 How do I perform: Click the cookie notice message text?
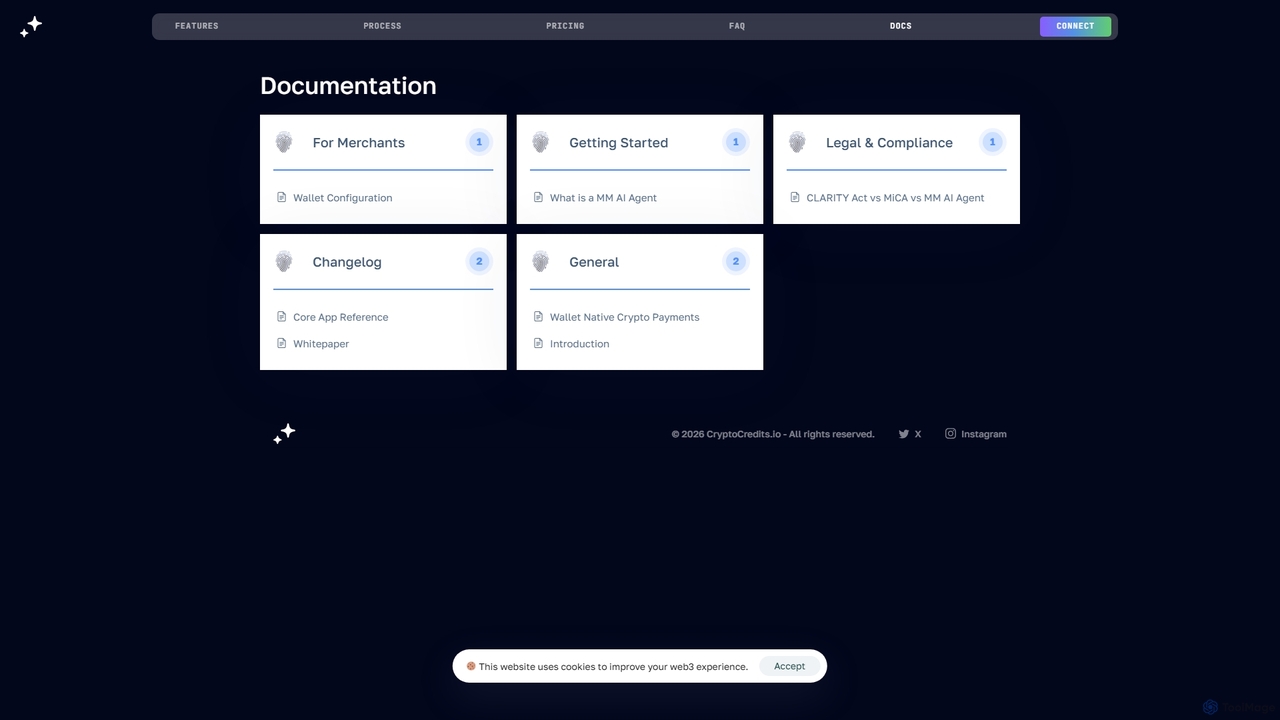(x=613, y=667)
